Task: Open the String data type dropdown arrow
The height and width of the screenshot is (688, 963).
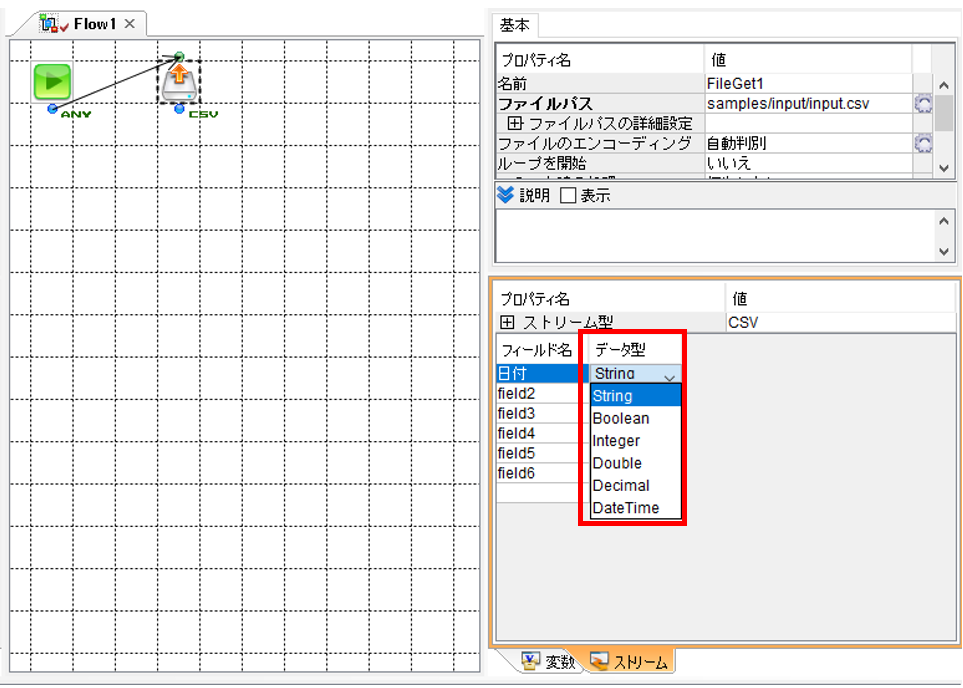Action: [669, 374]
